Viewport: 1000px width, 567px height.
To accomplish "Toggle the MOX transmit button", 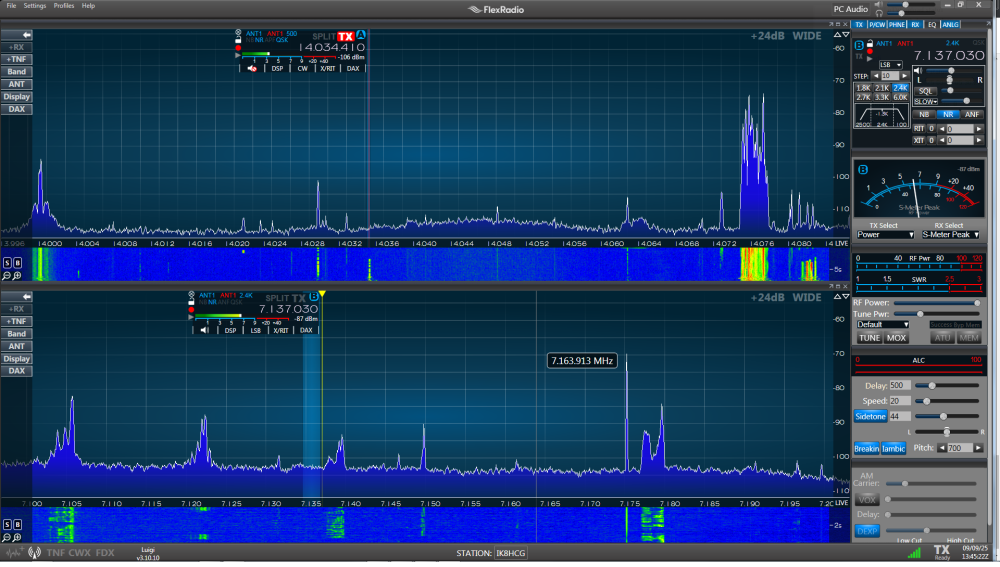I will click(x=896, y=338).
